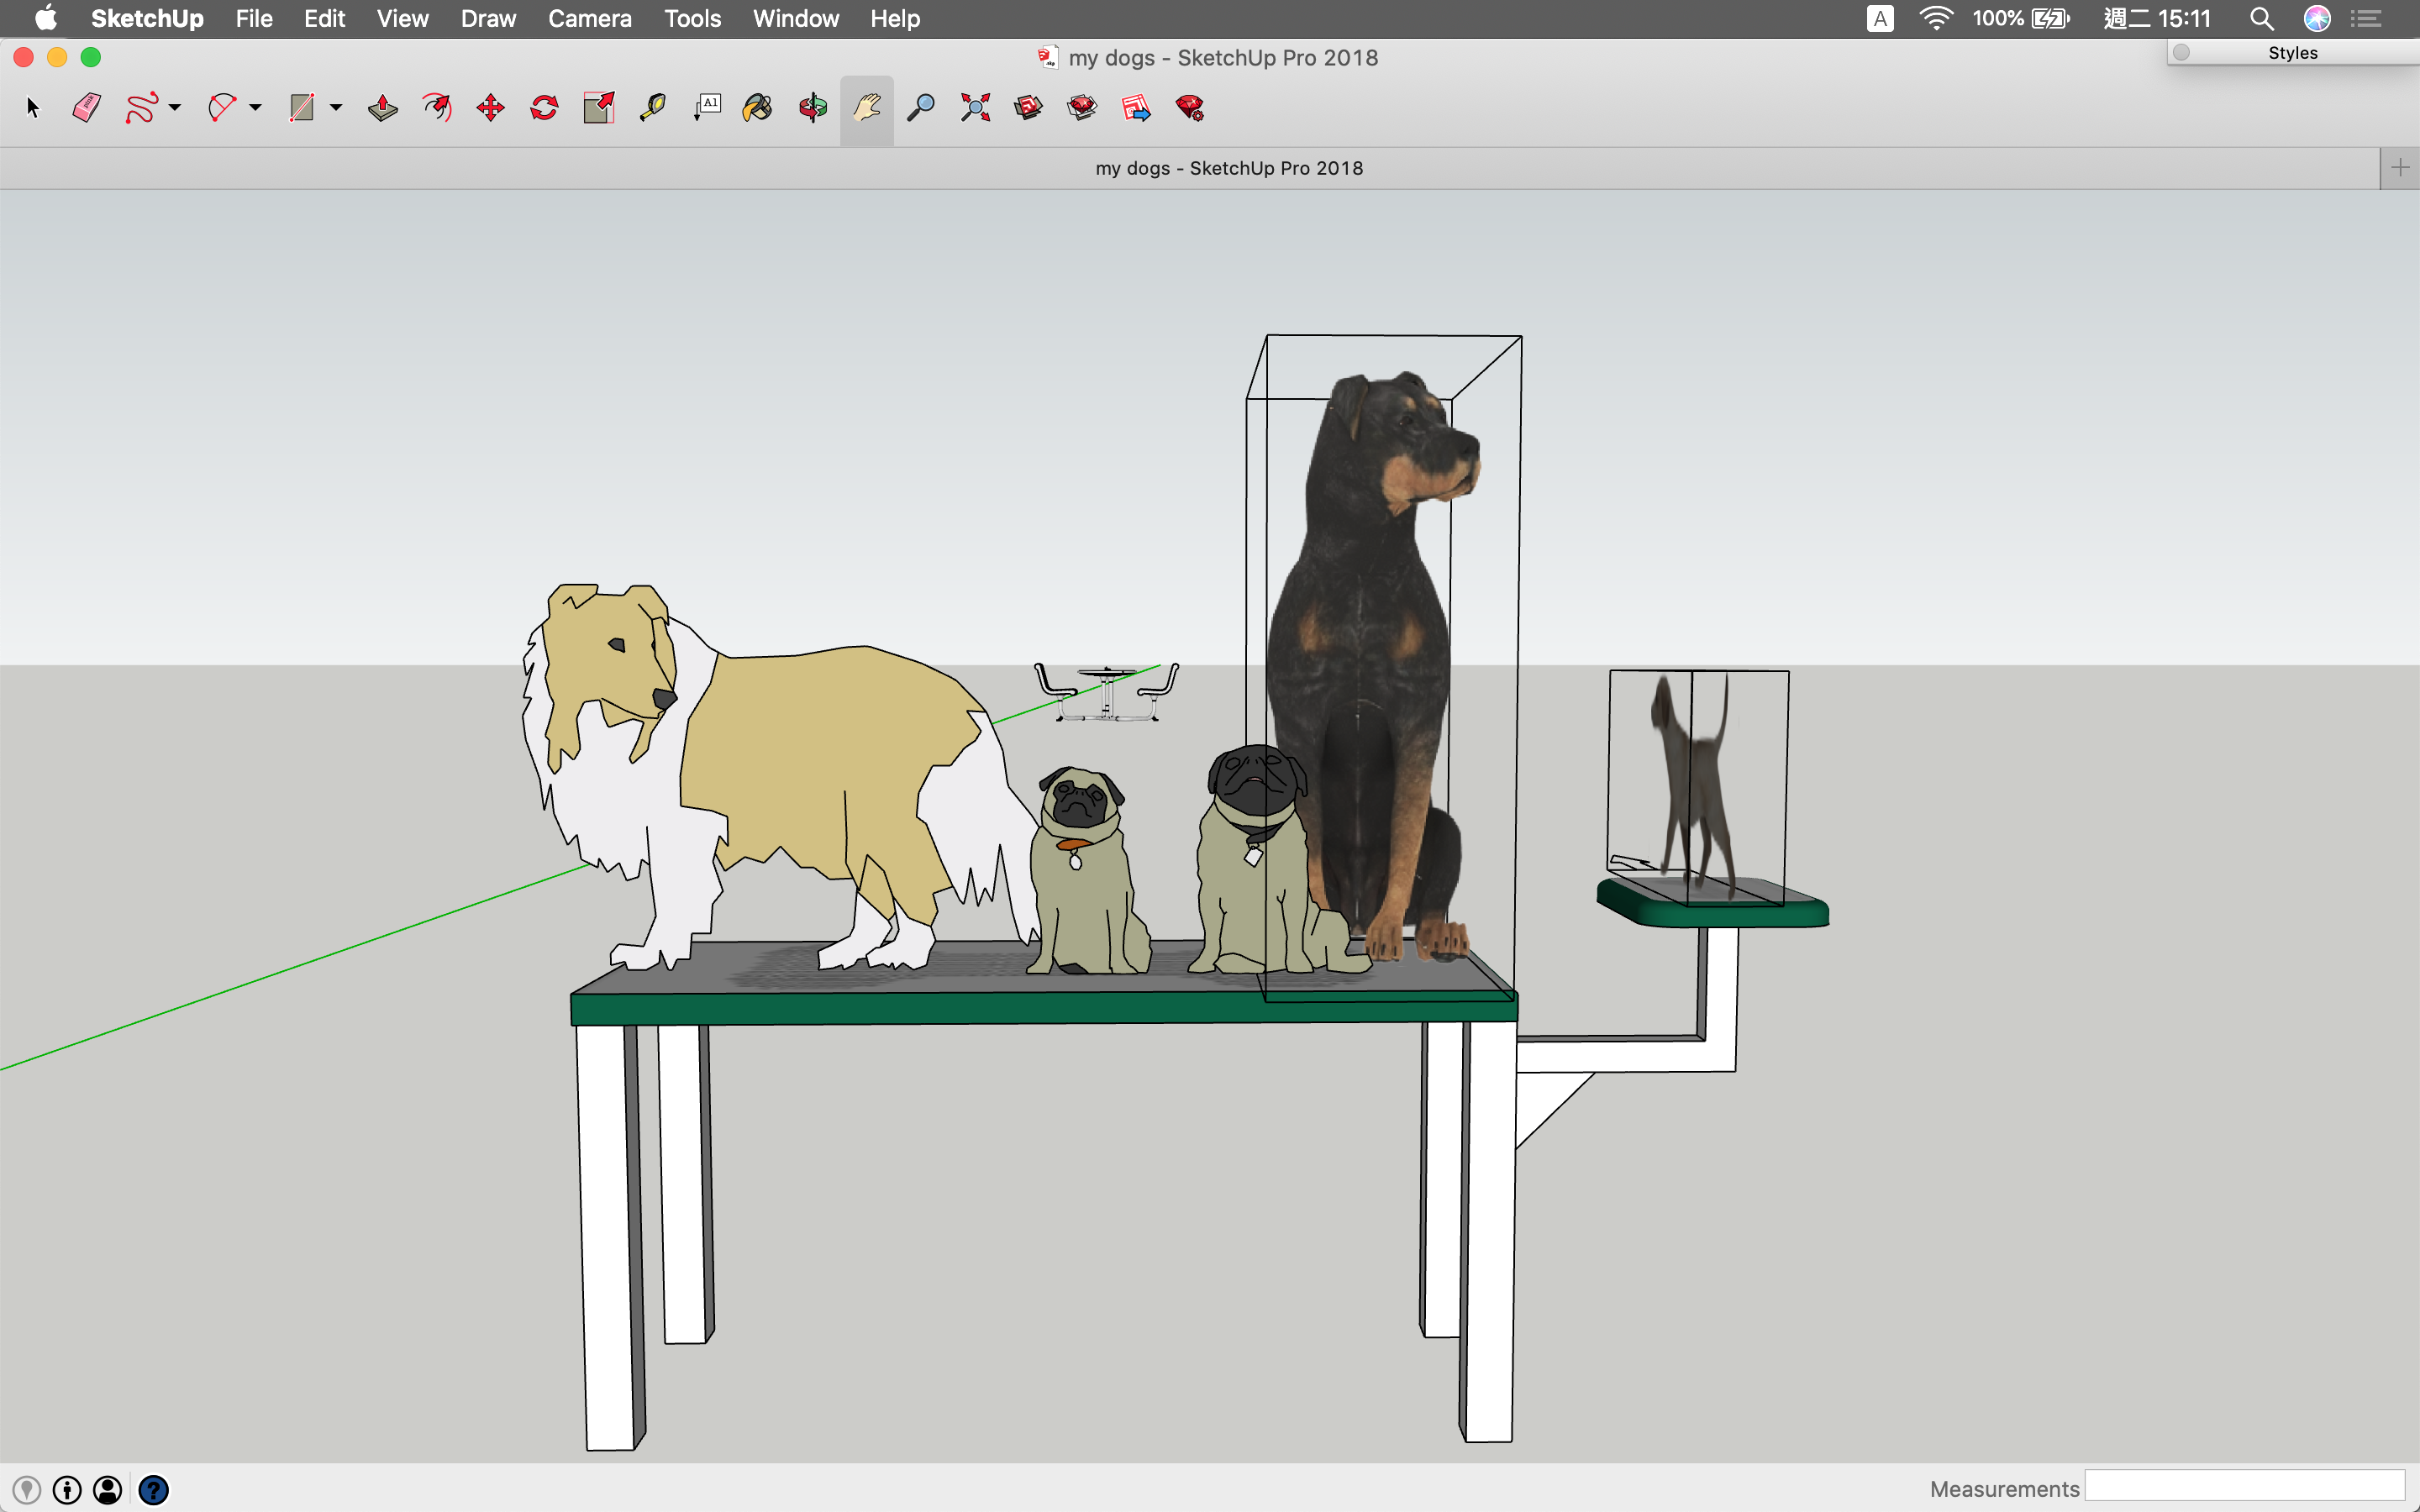2420x1512 pixels.
Task: Open the Draw menu
Action: pyautogui.click(x=487, y=18)
